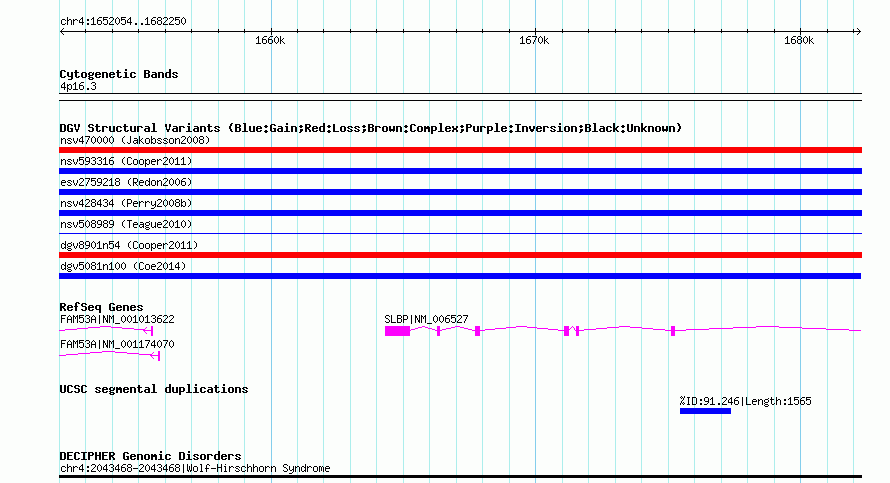Open the dgv8901n54 (Cooper2011) variant label
This screenshot has height=483, width=890.
pos(129,245)
